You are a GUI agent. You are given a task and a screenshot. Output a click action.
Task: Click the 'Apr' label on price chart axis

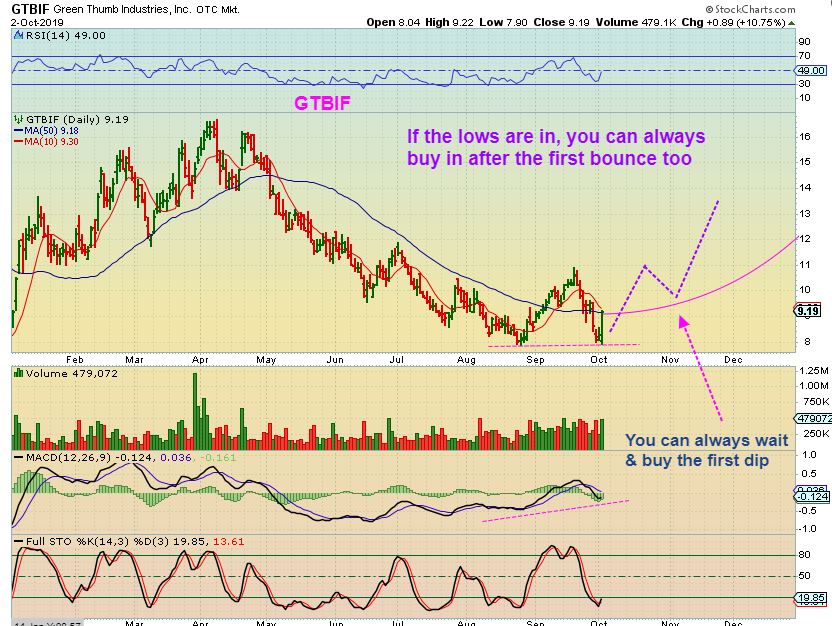tap(200, 360)
